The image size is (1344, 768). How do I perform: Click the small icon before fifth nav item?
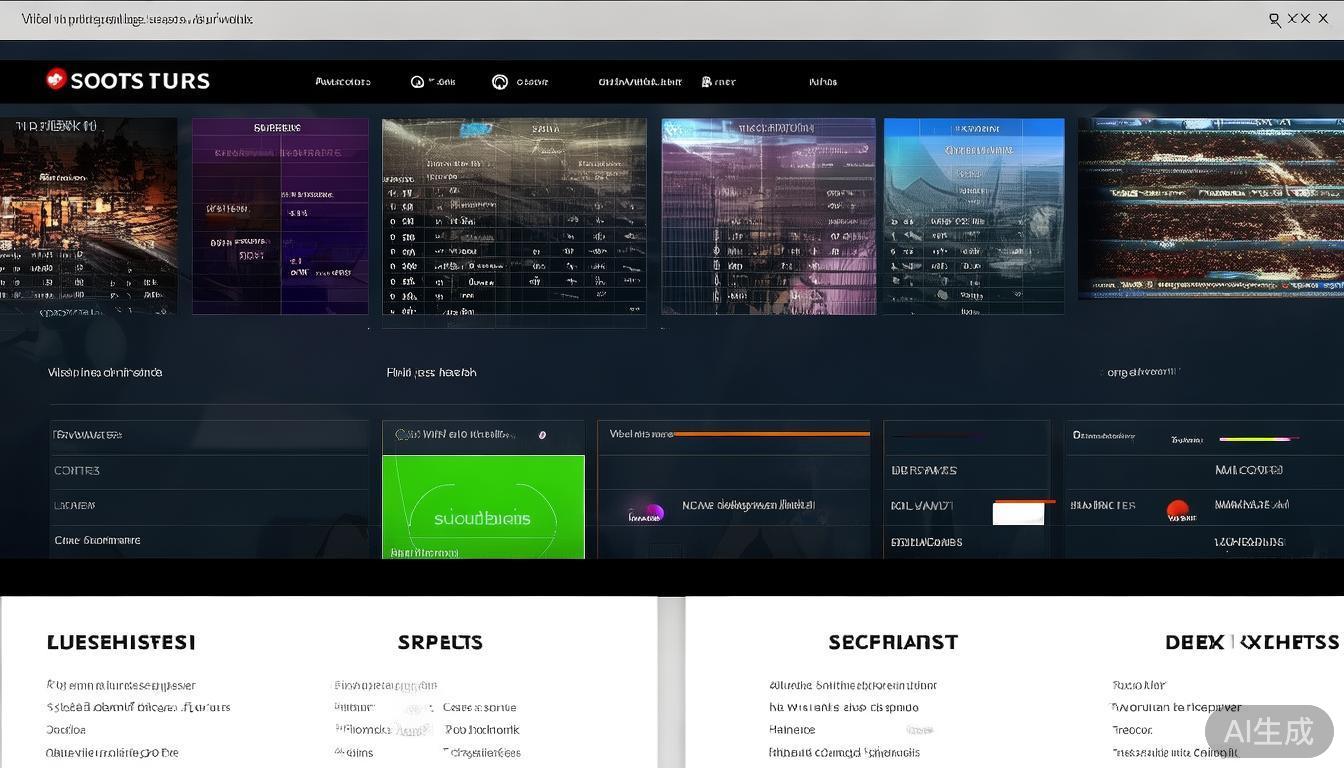click(707, 82)
